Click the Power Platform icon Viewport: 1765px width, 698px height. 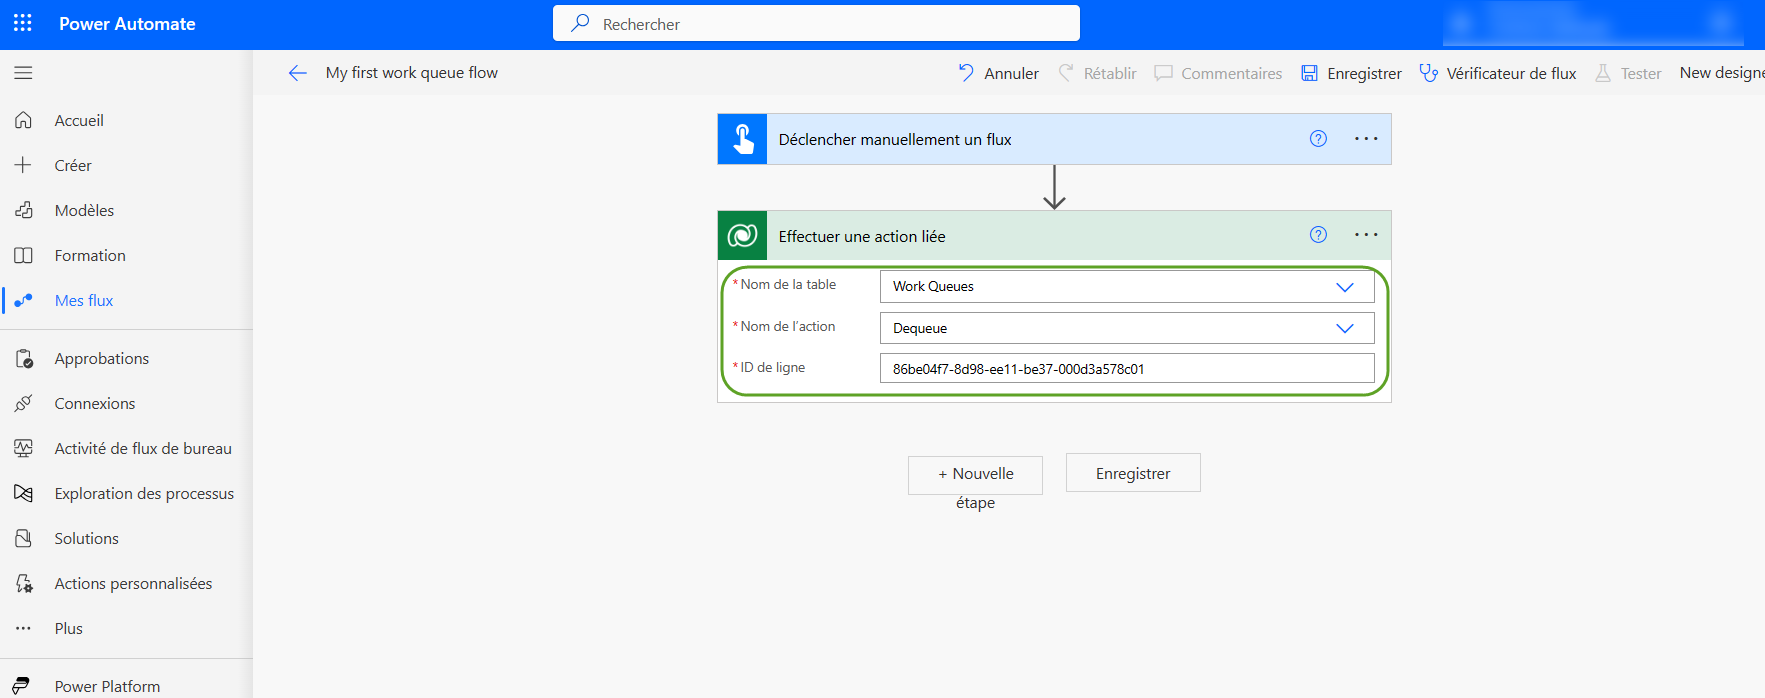(21, 686)
